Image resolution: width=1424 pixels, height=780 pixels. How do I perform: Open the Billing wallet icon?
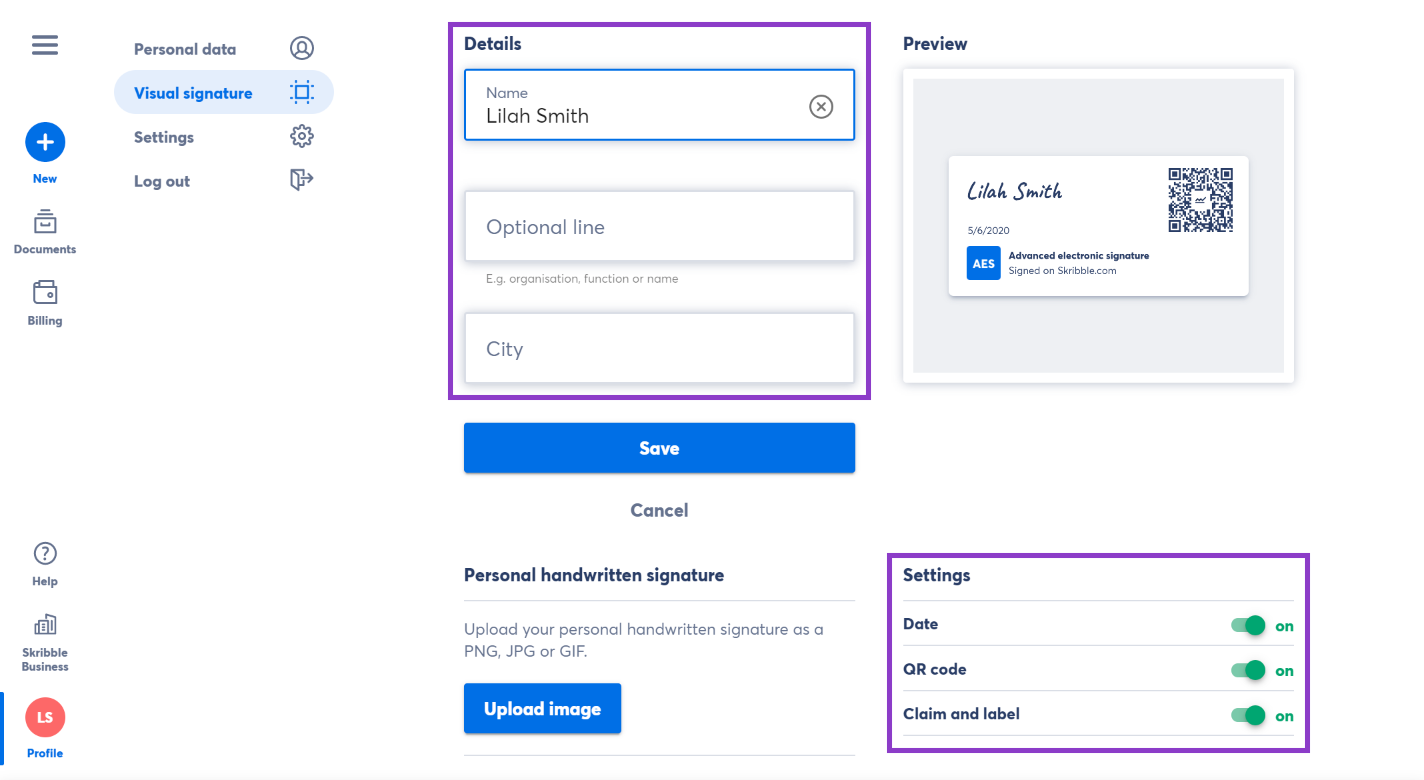click(x=45, y=292)
